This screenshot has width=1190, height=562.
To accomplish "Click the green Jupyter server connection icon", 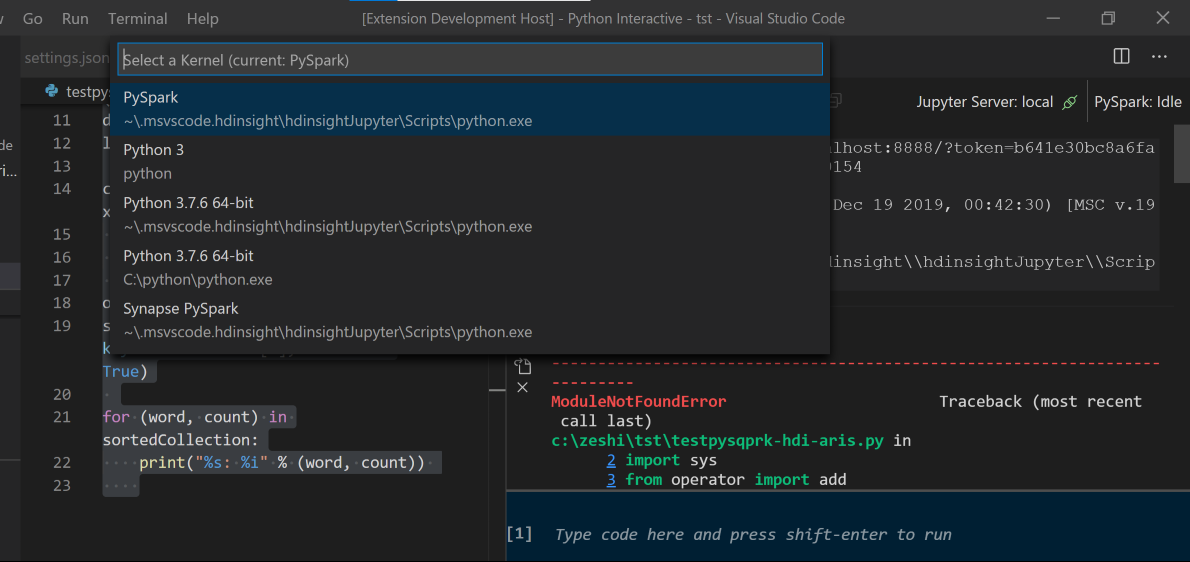I will coord(1070,102).
